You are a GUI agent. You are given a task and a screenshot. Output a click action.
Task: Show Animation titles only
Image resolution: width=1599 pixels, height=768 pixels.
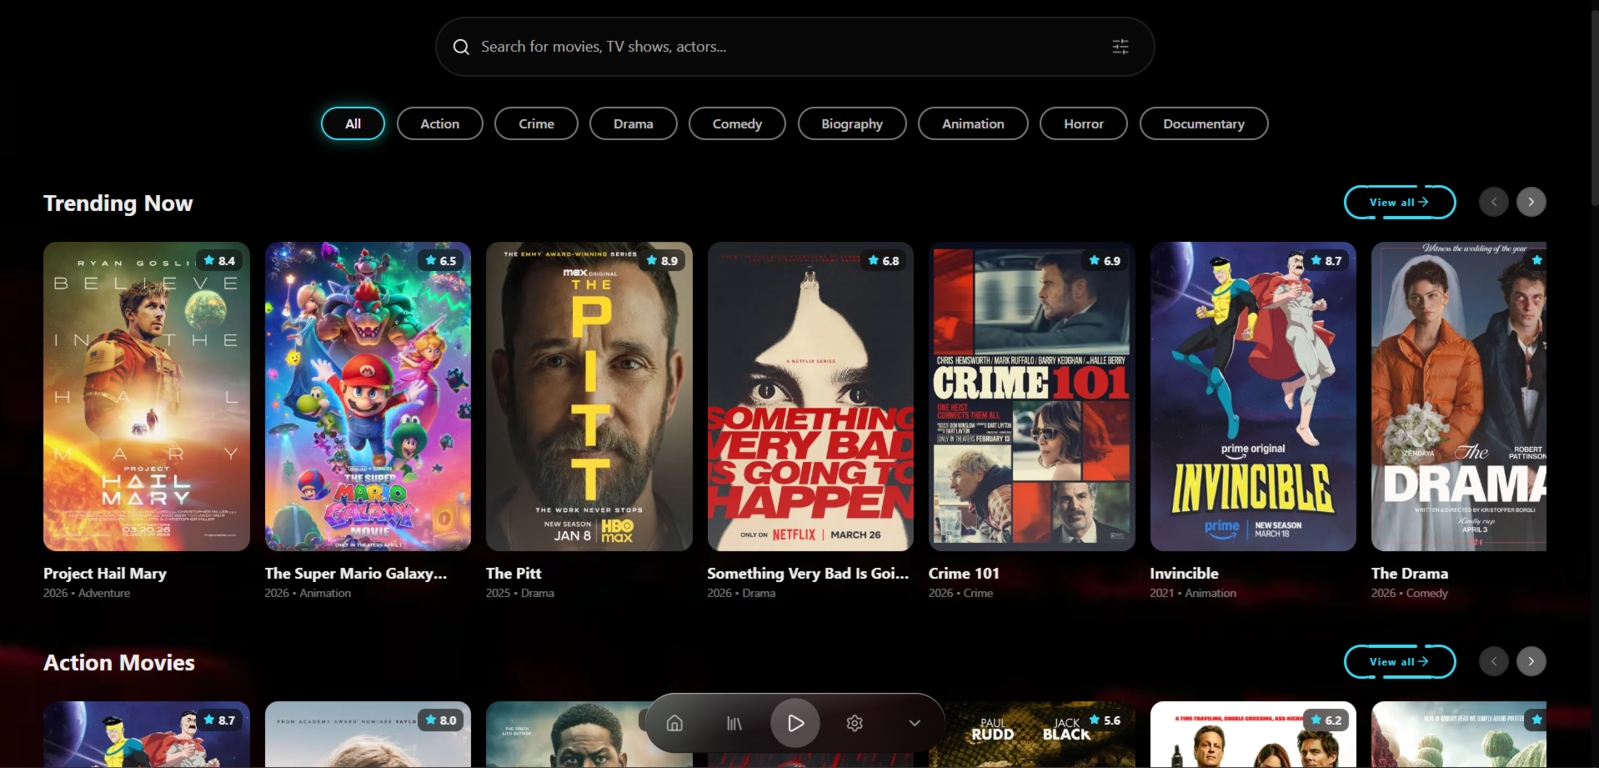point(973,124)
